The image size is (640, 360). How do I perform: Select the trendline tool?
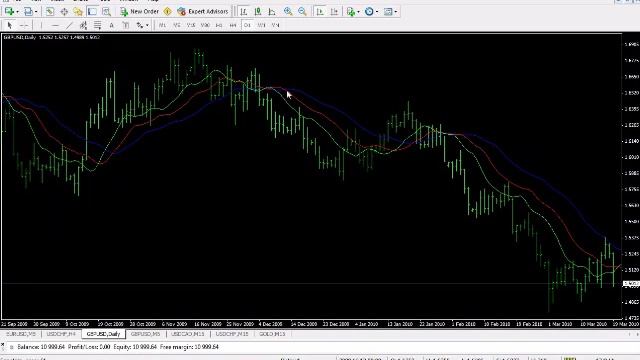tap(69, 25)
